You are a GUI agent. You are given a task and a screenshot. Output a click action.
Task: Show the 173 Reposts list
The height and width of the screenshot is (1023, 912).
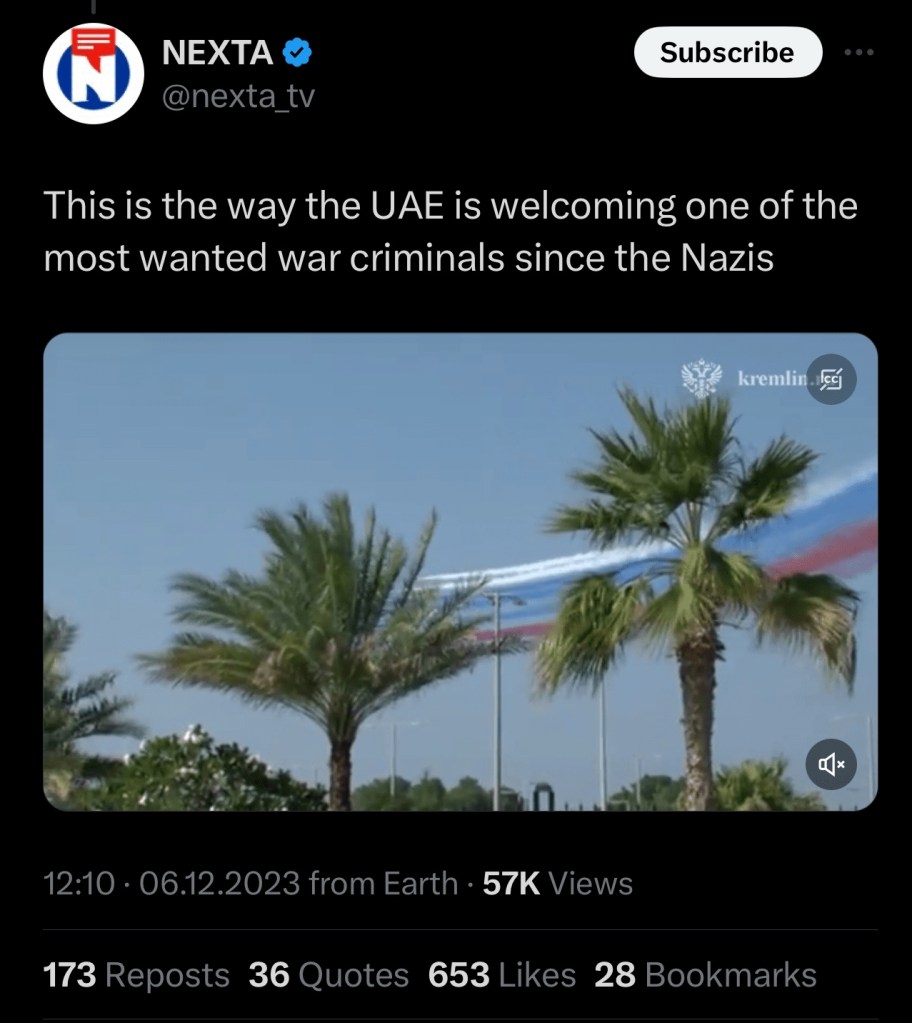coord(136,975)
